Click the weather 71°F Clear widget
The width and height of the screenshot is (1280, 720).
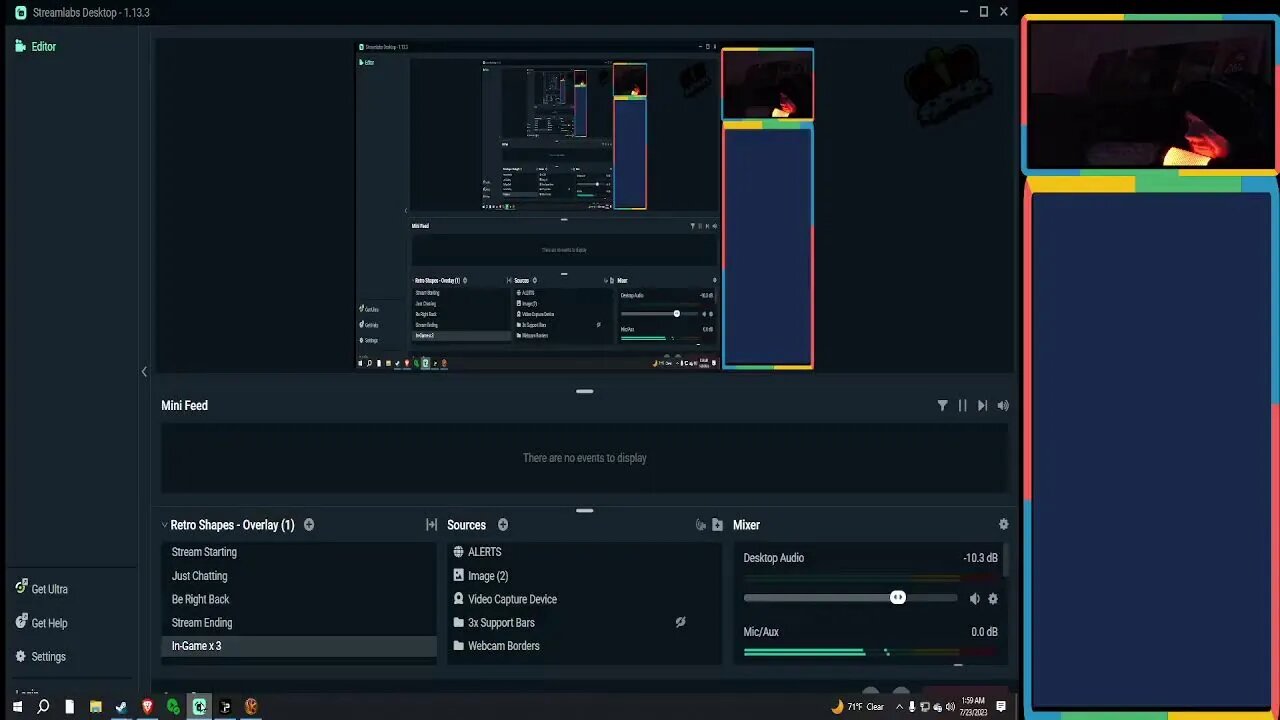858,707
